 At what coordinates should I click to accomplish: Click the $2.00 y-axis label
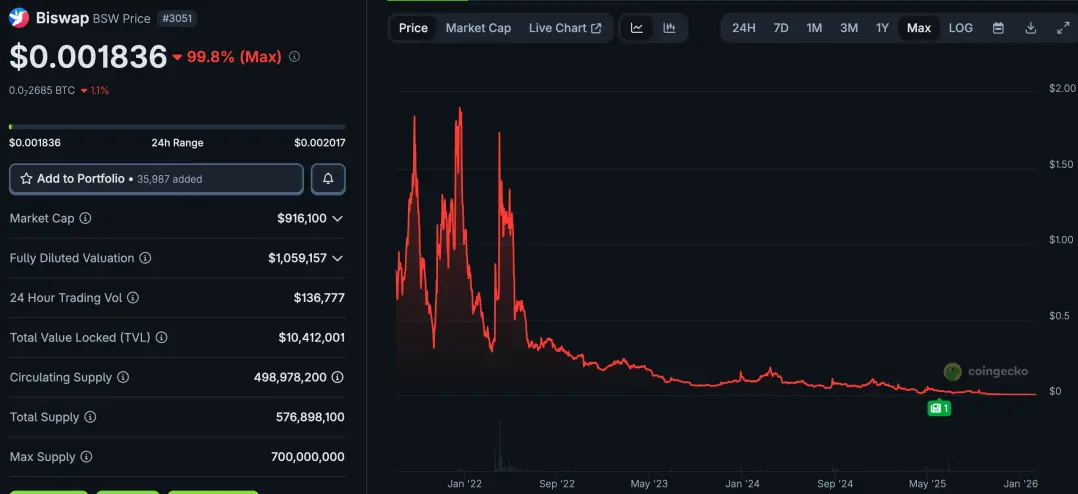pos(1062,88)
